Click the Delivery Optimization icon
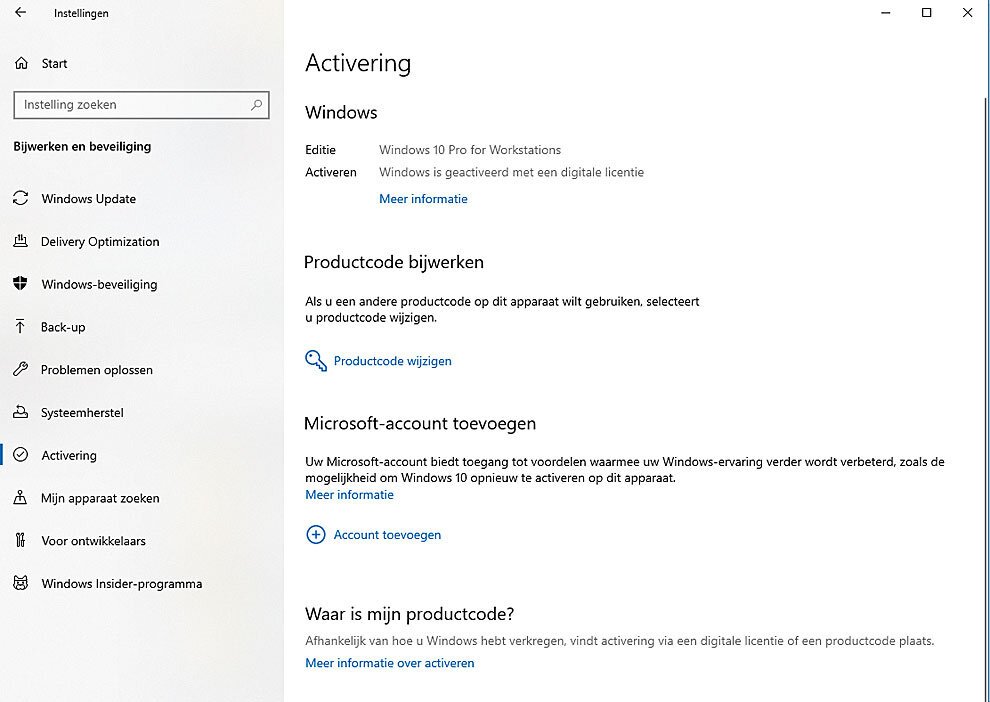This screenshot has width=990, height=702. pyautogui.click(x=21, y=241)
